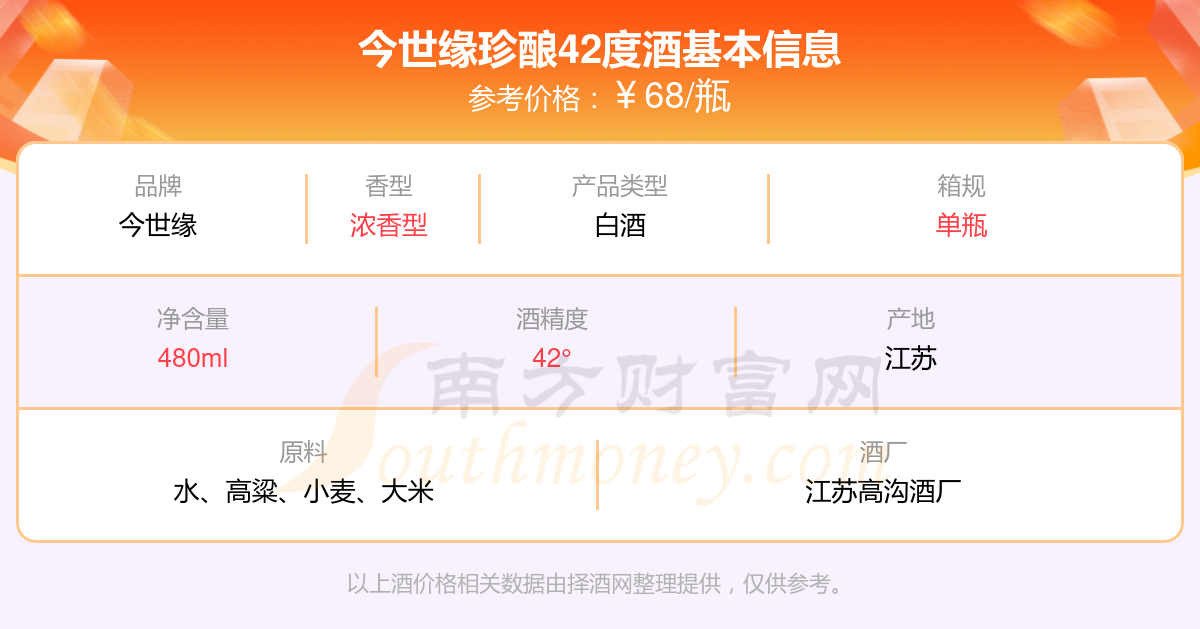The image size is (1200, 629).
Task: Click the 江苏 origin value
Action: (911, 358)
